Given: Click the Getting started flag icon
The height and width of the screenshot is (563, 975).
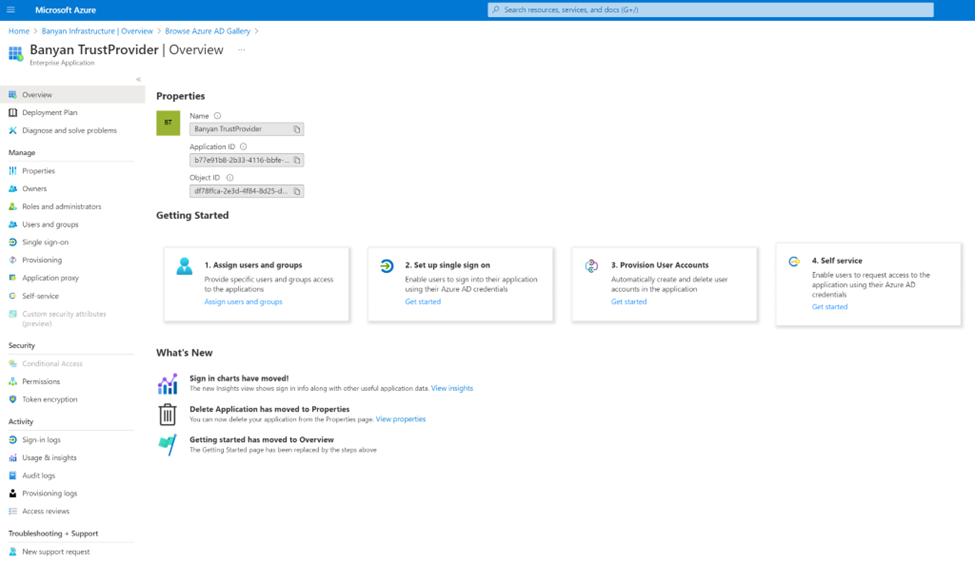Looking at the screenshot, I should (x=167, y=445).
